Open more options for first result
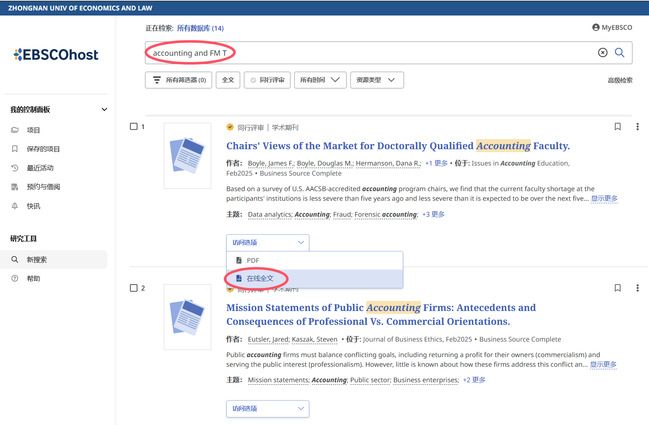The height and width of the screenshot is (425, 649). (637, 127)
